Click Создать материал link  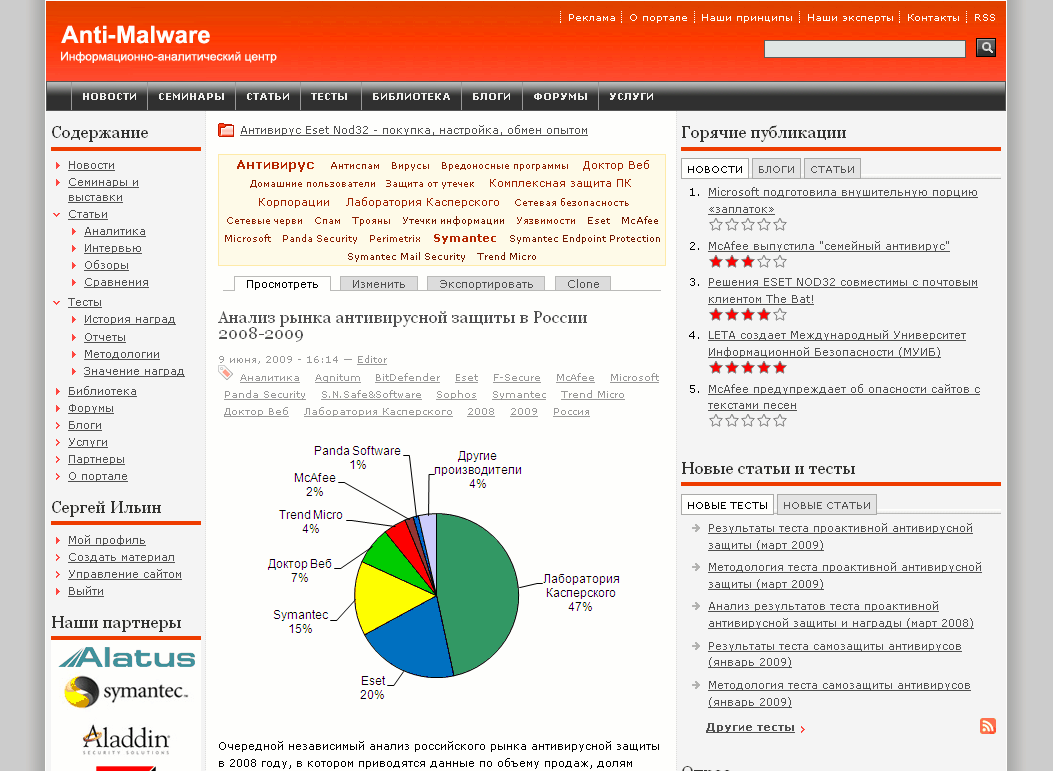[x=121, y=557]
